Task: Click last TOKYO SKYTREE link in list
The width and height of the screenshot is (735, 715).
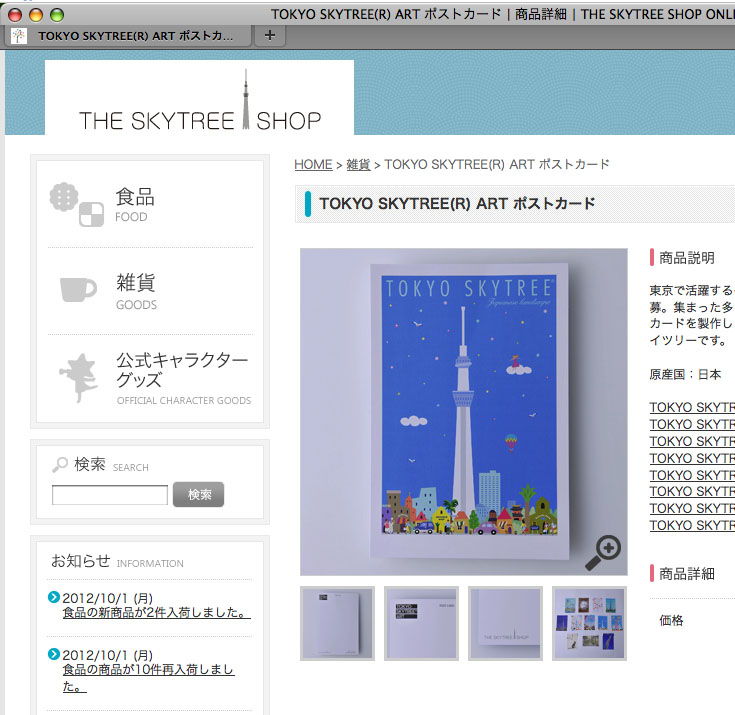Action: (692, 525)
